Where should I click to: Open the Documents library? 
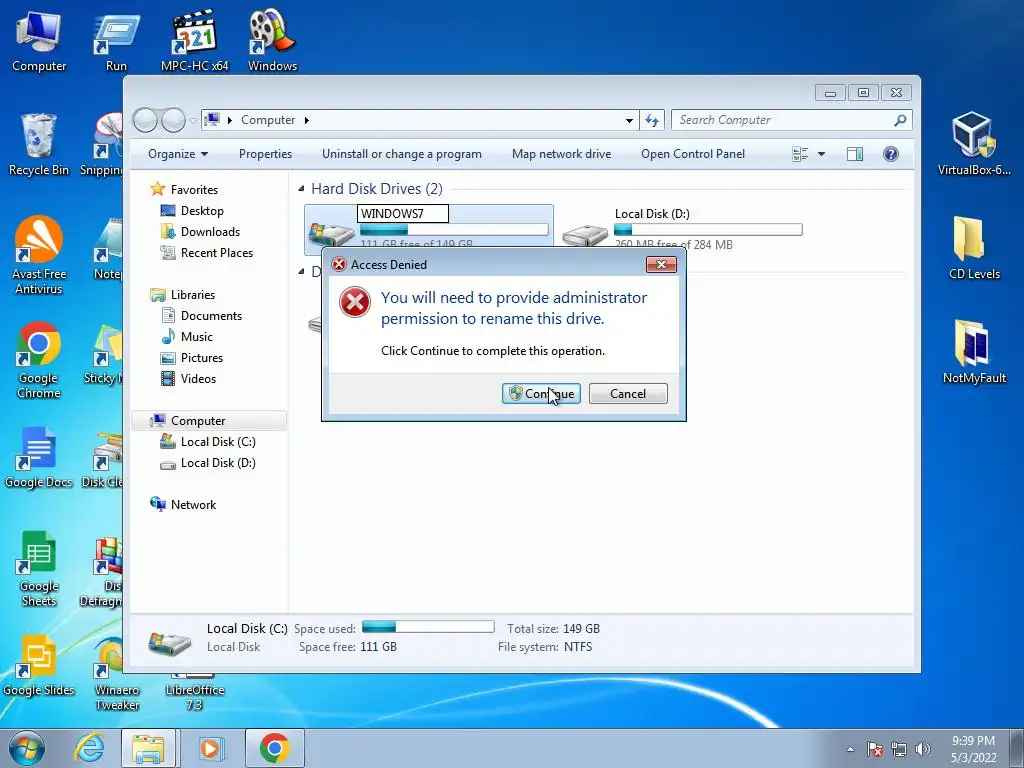click(211, 315)
